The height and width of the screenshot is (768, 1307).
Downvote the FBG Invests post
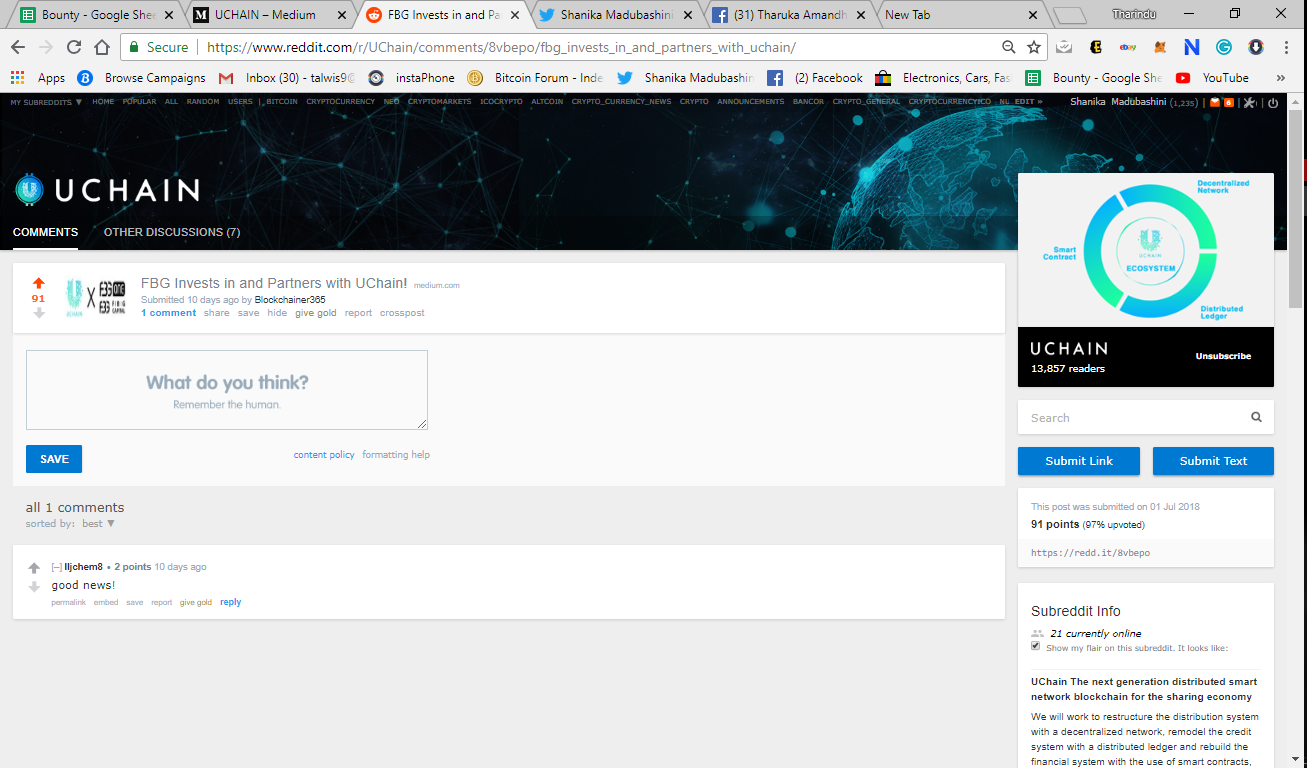click(x=39, y=313)
